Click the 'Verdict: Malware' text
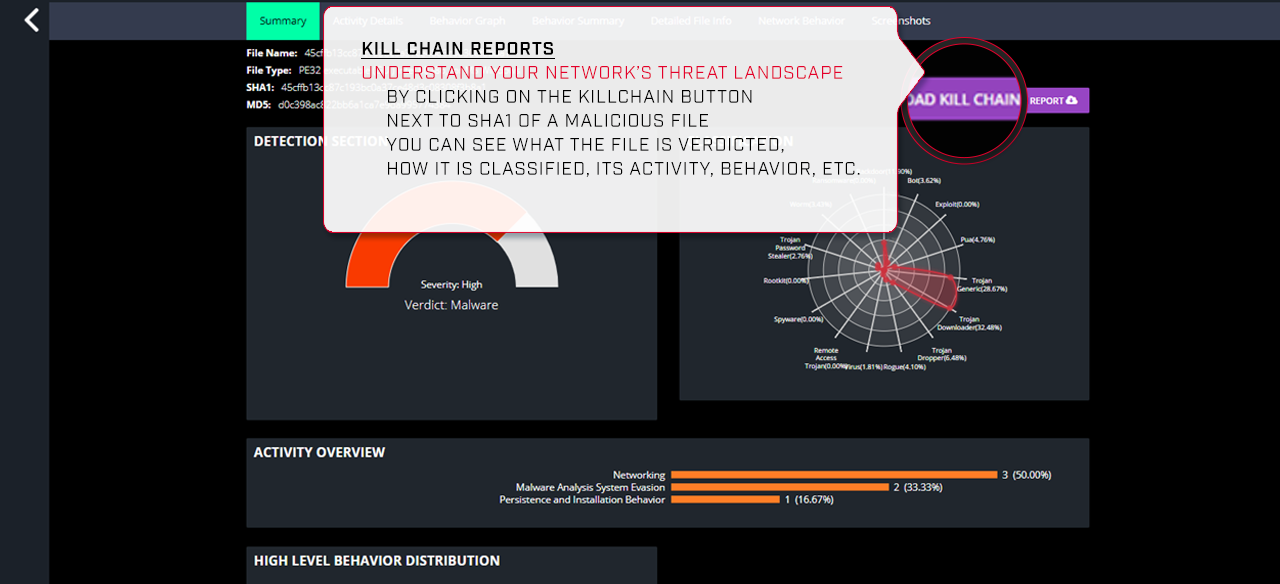 (x=451, y=305)
